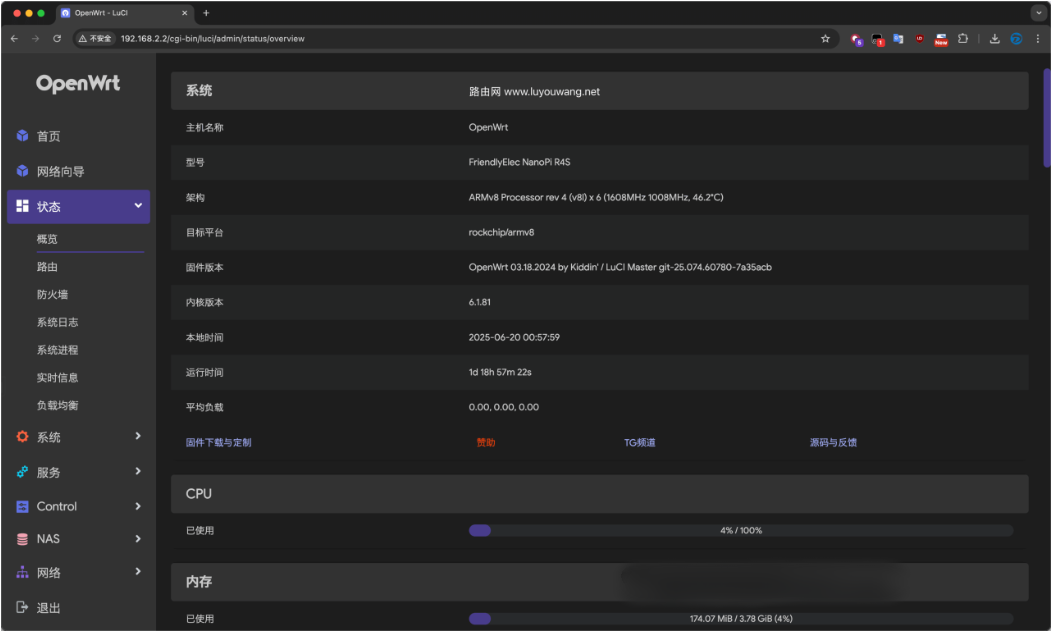Click the CPU usage progress bar
The height and width of the screenshot is (631, 1051).
pyautogui.click(x=741, y=530)
